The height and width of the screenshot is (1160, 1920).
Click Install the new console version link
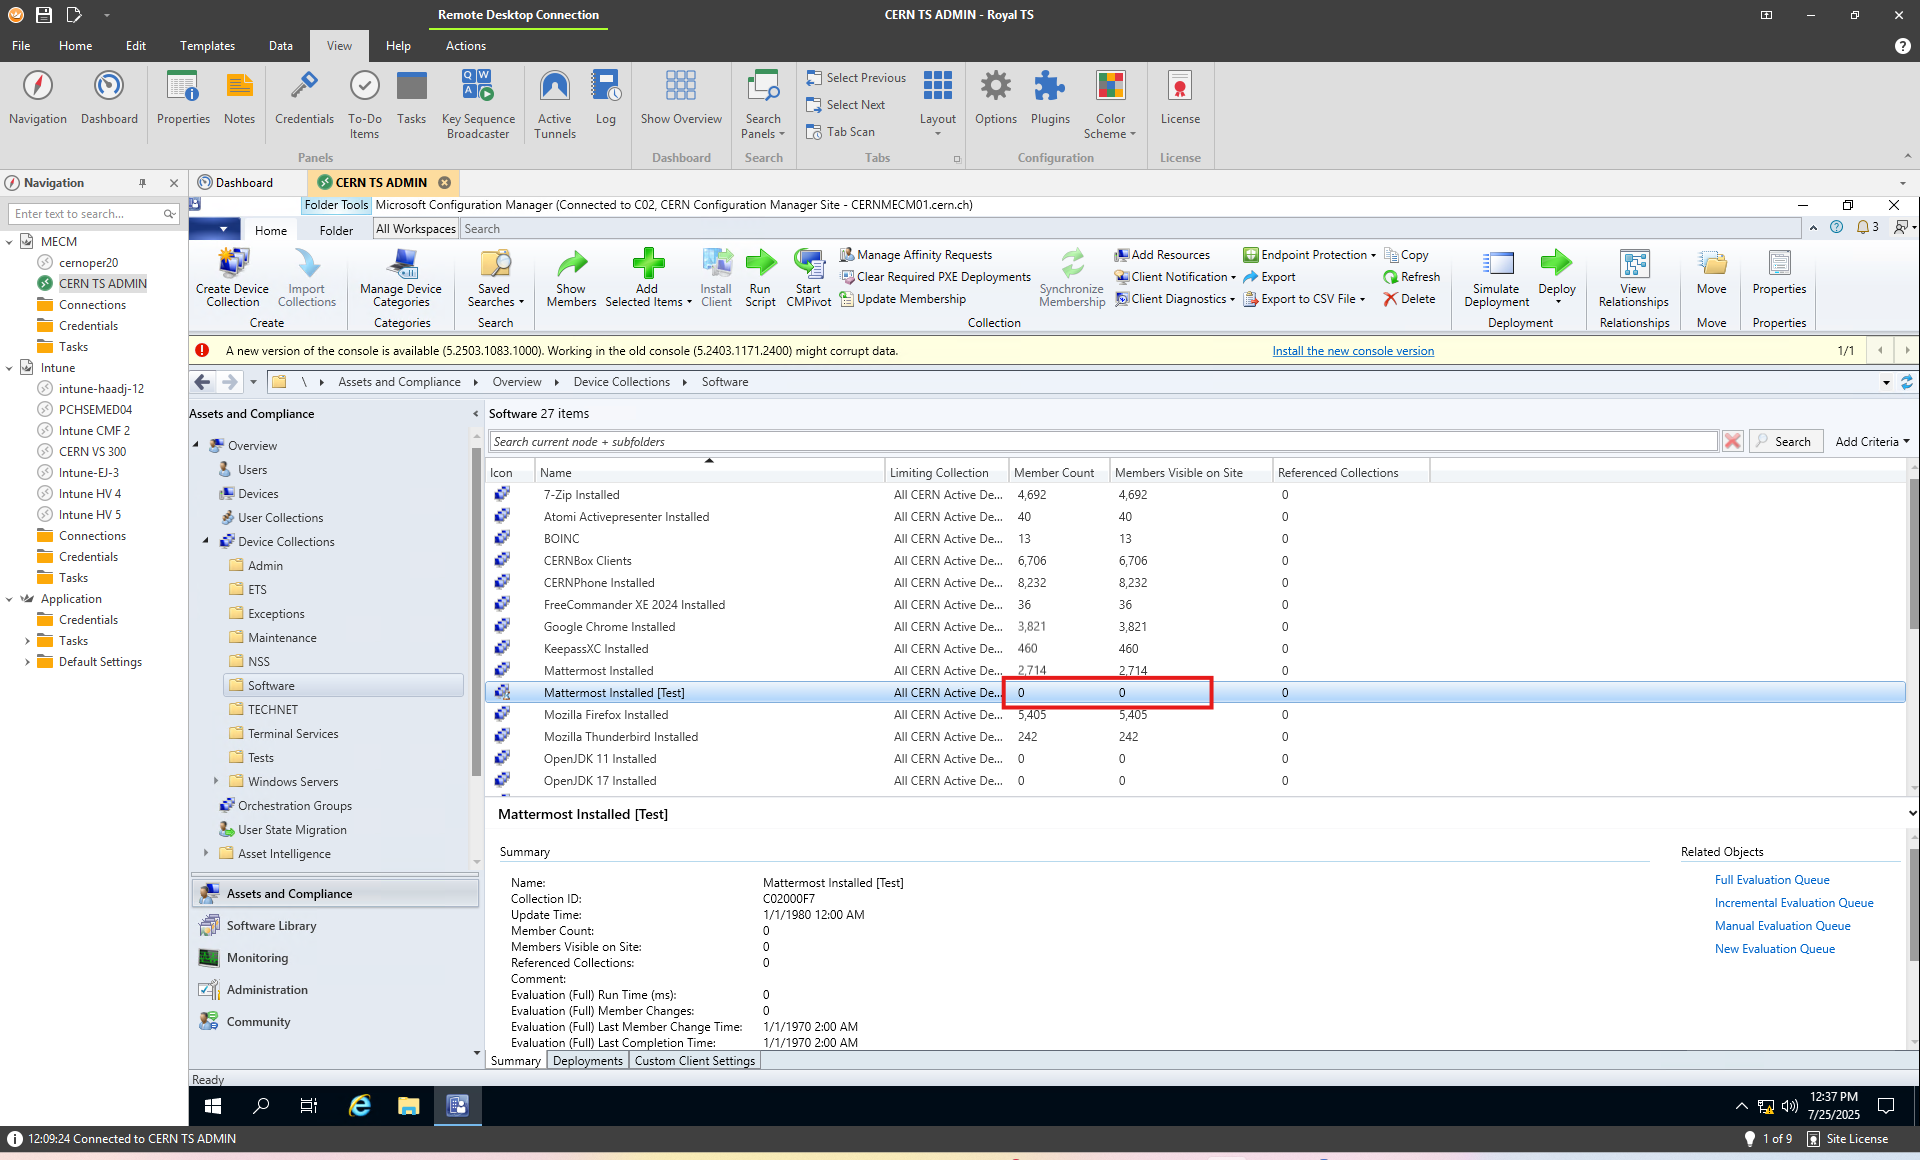(1352, 351)
